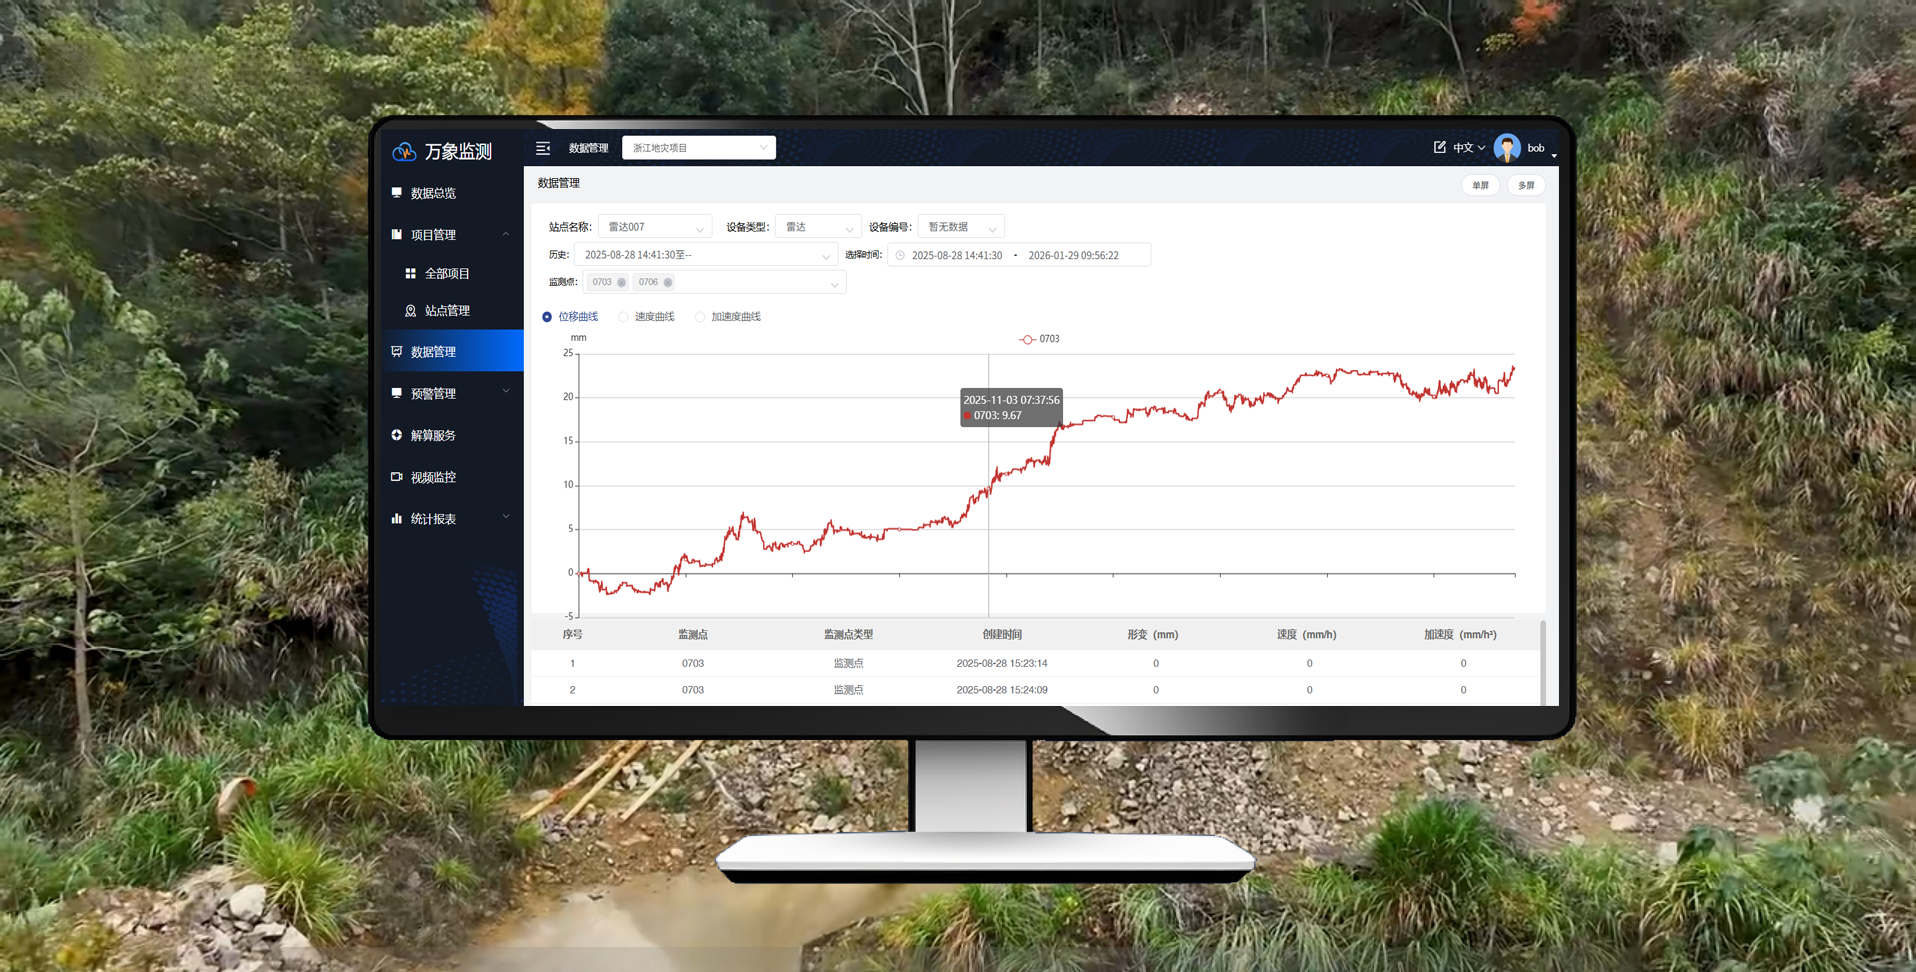Screen dimensions: 1916x972
Task: Open 解算服务 in the sidebar
Action: coord(433,435)
